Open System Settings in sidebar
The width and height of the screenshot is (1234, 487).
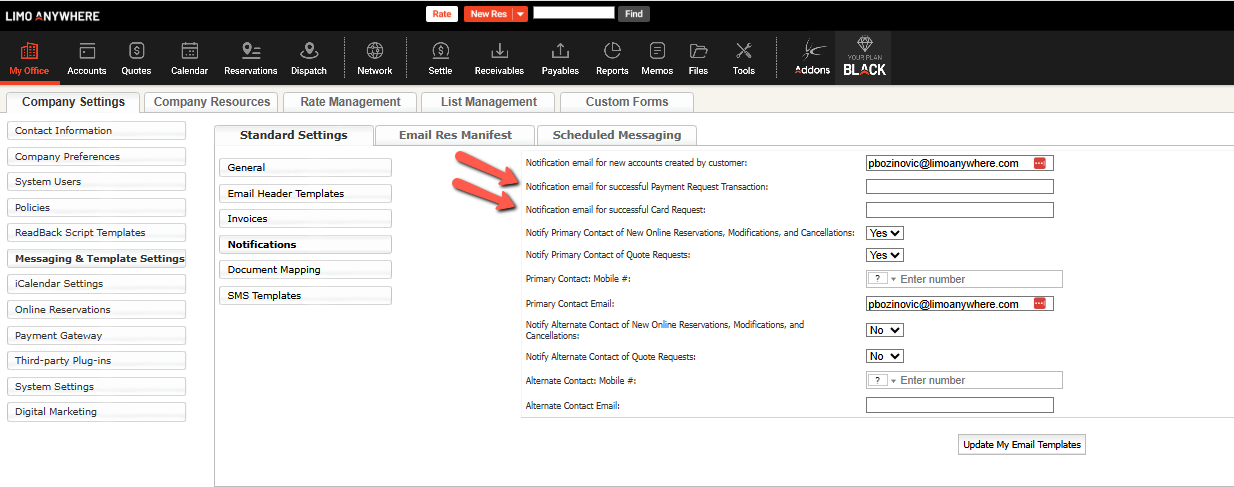click(96, 387)
